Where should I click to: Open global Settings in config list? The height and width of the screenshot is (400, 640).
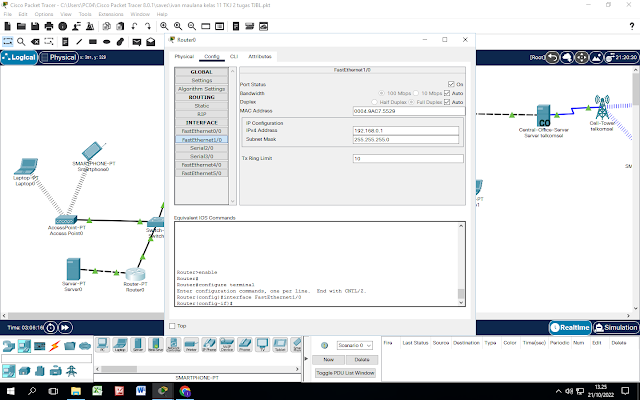[202, 80]
